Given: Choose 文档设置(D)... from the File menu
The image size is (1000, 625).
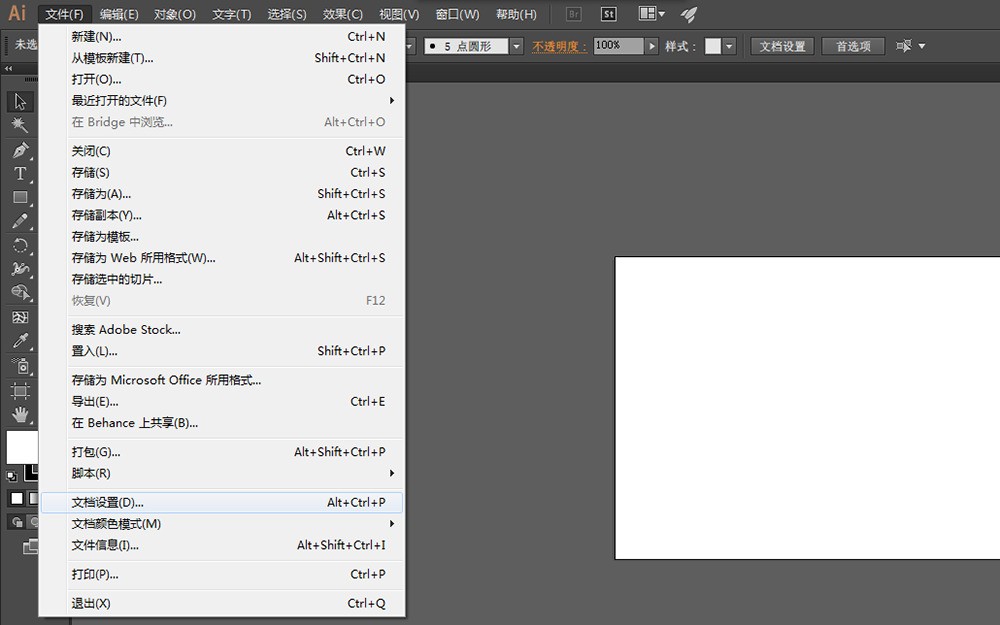Looking at the screenshot, I should 108,502.
